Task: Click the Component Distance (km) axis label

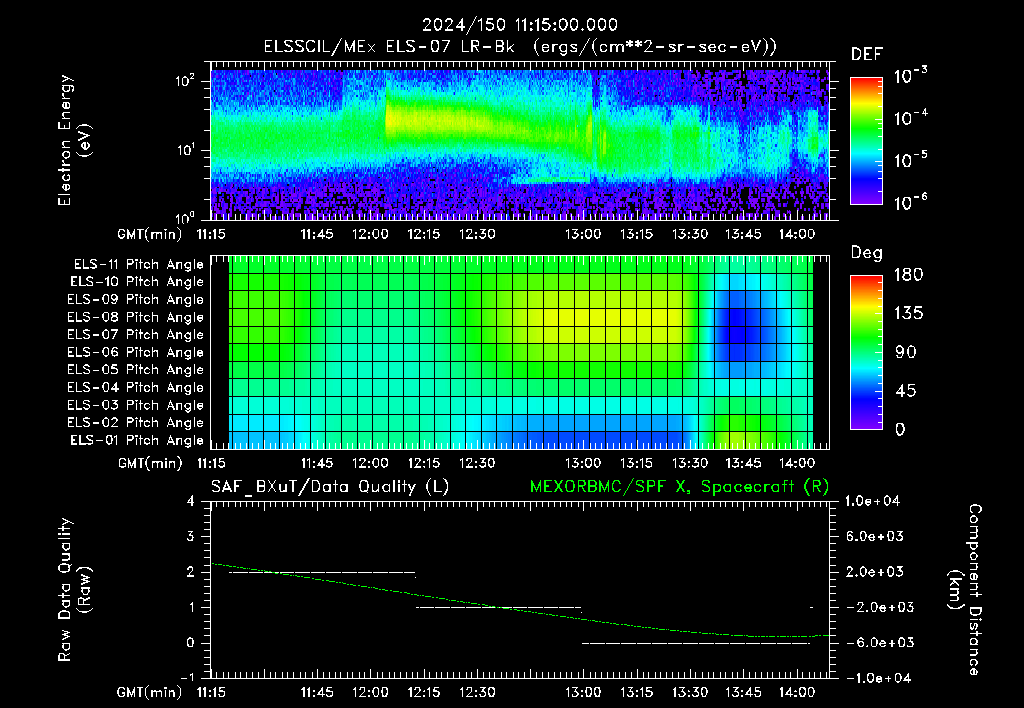Action: click(965, 590)
